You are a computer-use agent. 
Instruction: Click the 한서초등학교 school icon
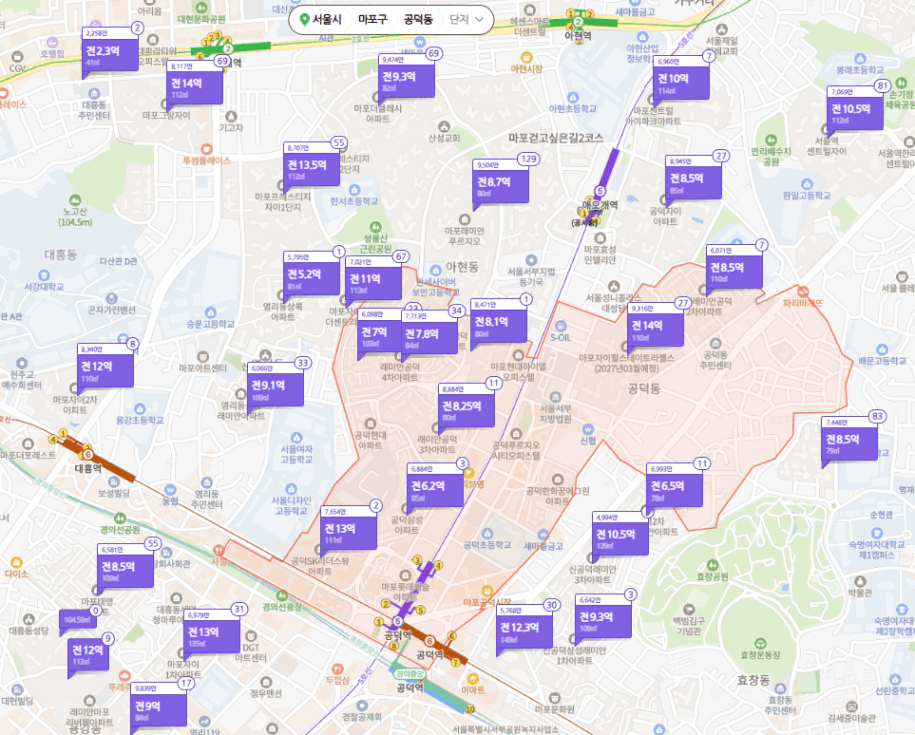click(354, 190)
